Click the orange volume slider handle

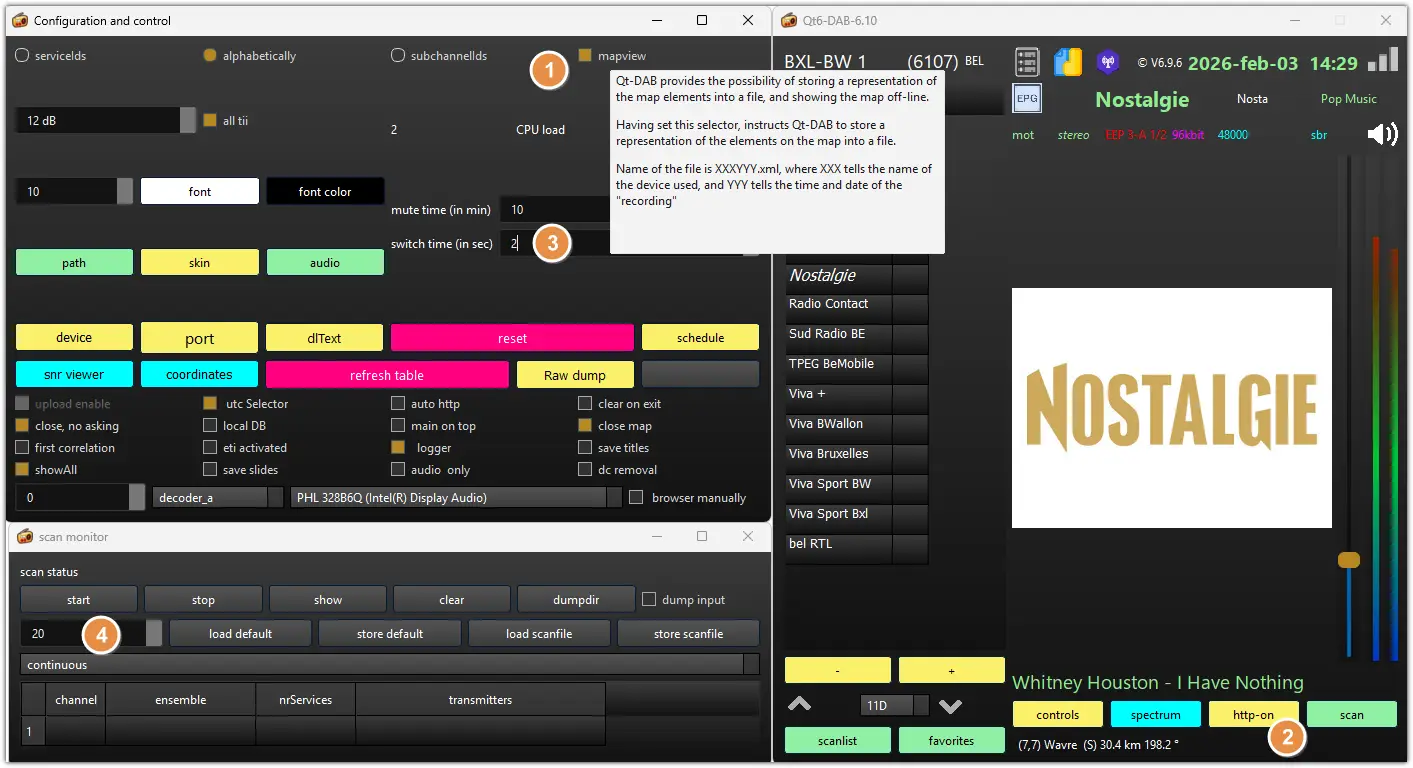click(x=1349, y=560)
